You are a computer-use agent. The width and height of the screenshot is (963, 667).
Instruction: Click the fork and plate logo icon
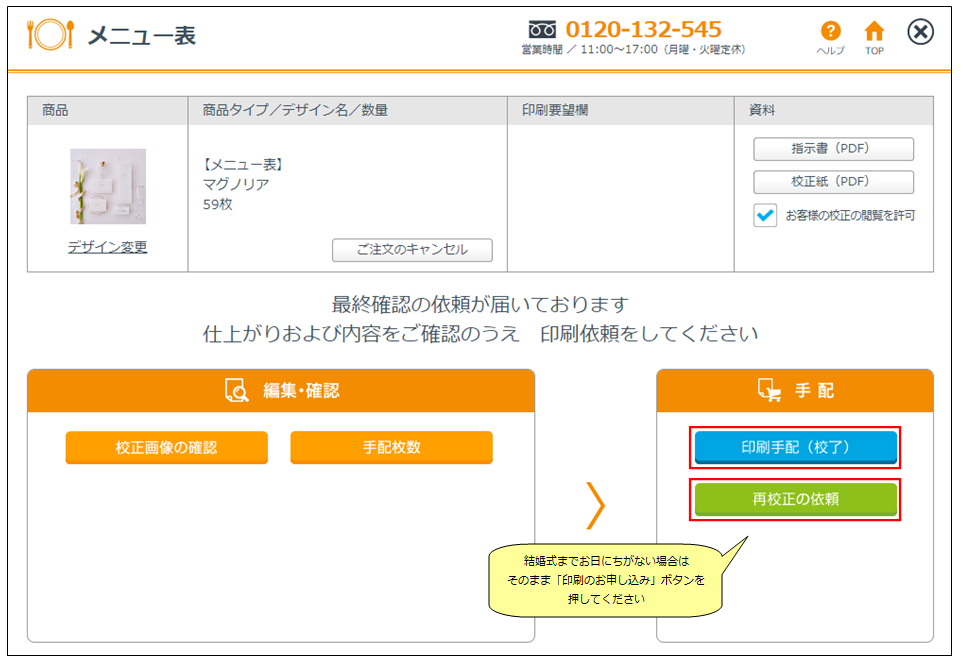(49, 36)
